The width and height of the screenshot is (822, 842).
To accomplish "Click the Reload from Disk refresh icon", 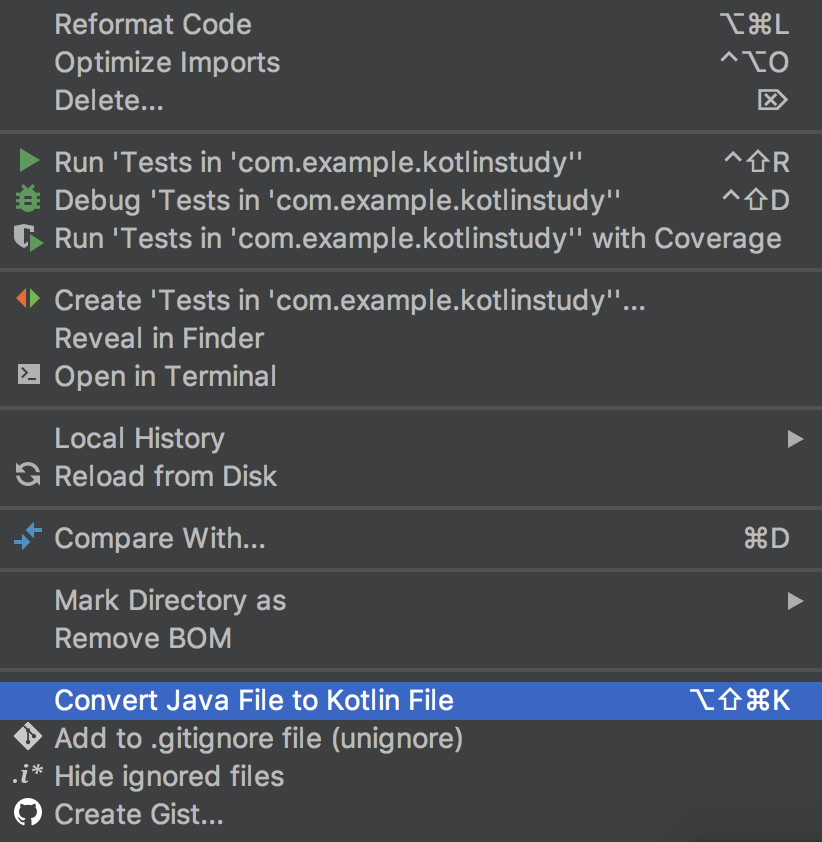I will click(28, 475).
